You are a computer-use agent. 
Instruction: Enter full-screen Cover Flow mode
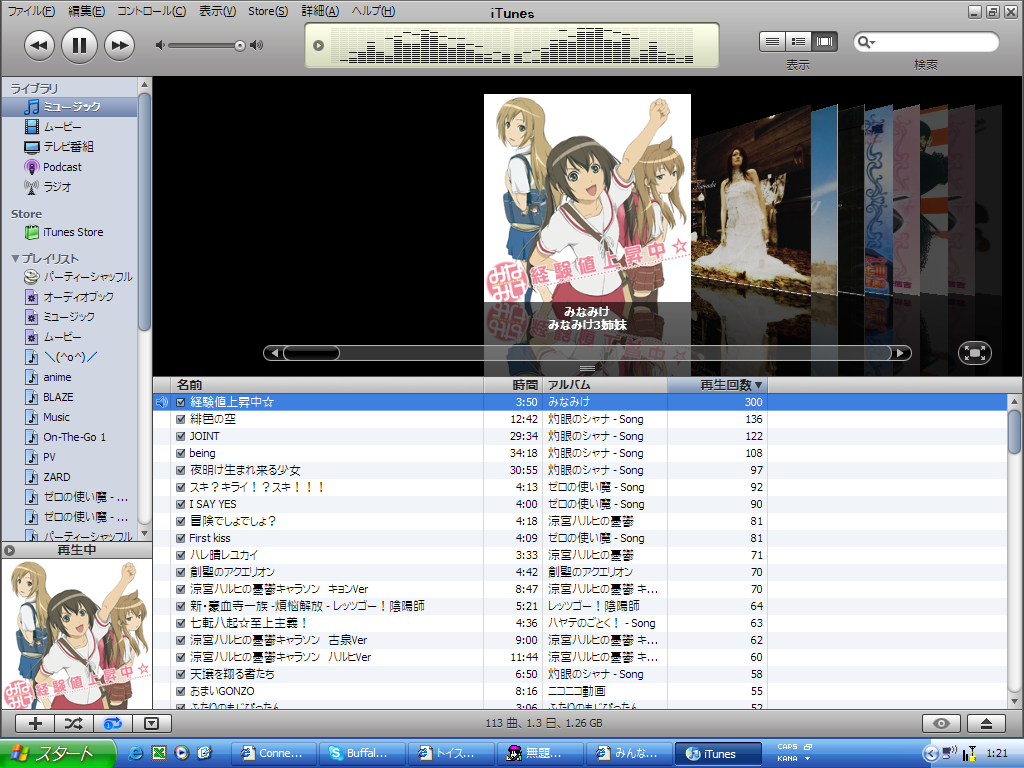click(975, 353)
